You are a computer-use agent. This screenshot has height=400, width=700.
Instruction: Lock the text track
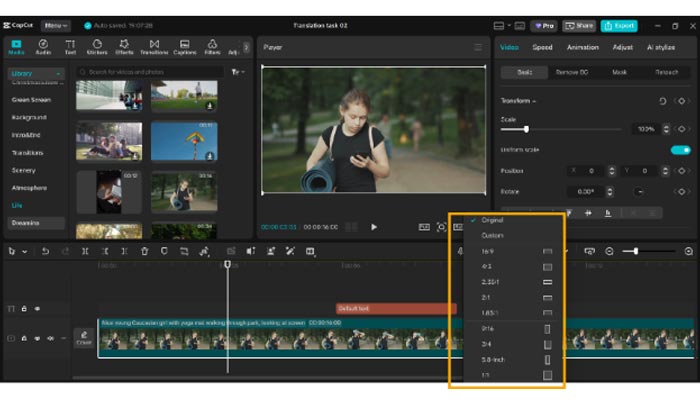pos(25,309)
